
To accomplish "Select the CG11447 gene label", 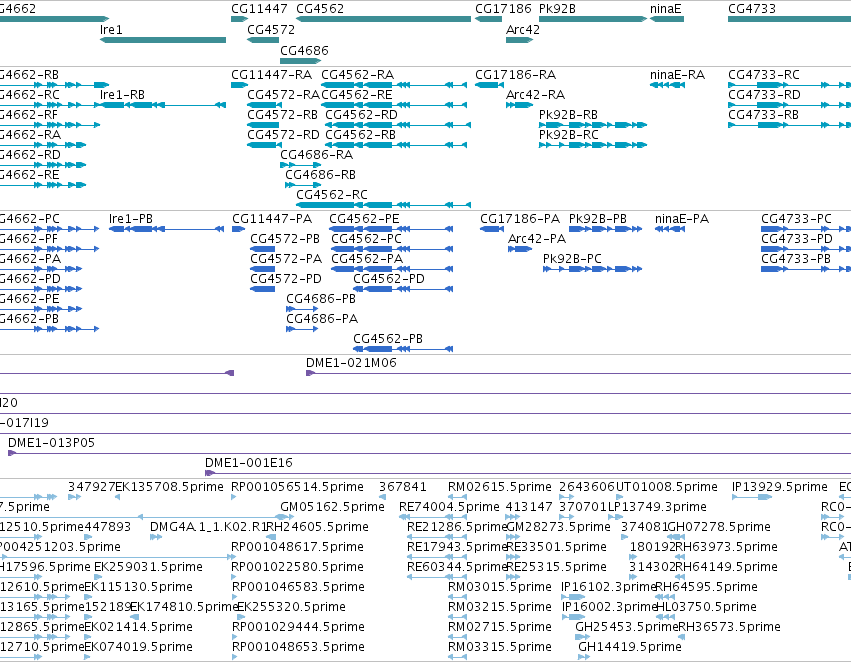I will tap(259, 9).
